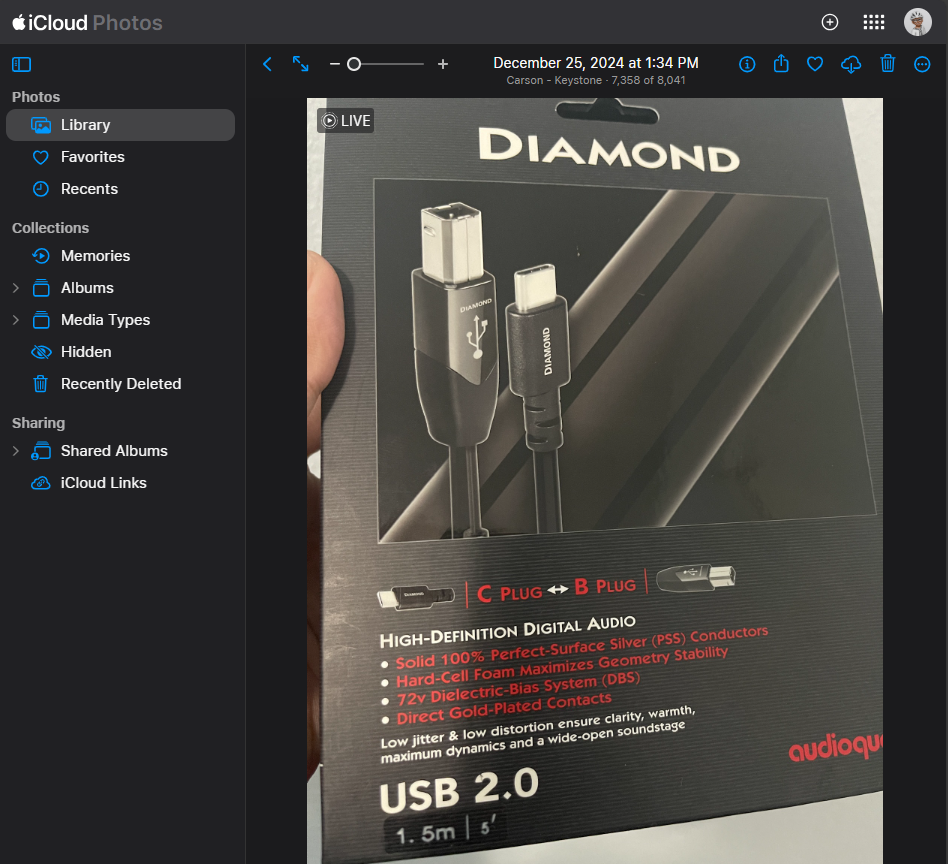Click the LIVE photo badge
The image size is (948, 864).
(345, 120)
